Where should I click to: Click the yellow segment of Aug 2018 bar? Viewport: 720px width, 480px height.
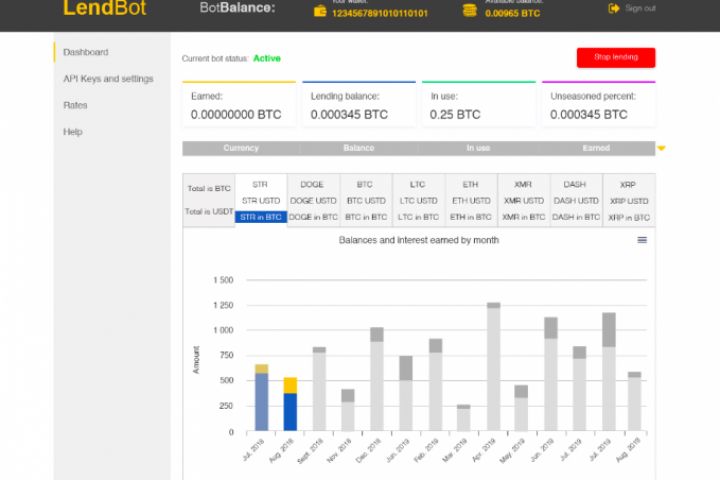tap(290, 385)
